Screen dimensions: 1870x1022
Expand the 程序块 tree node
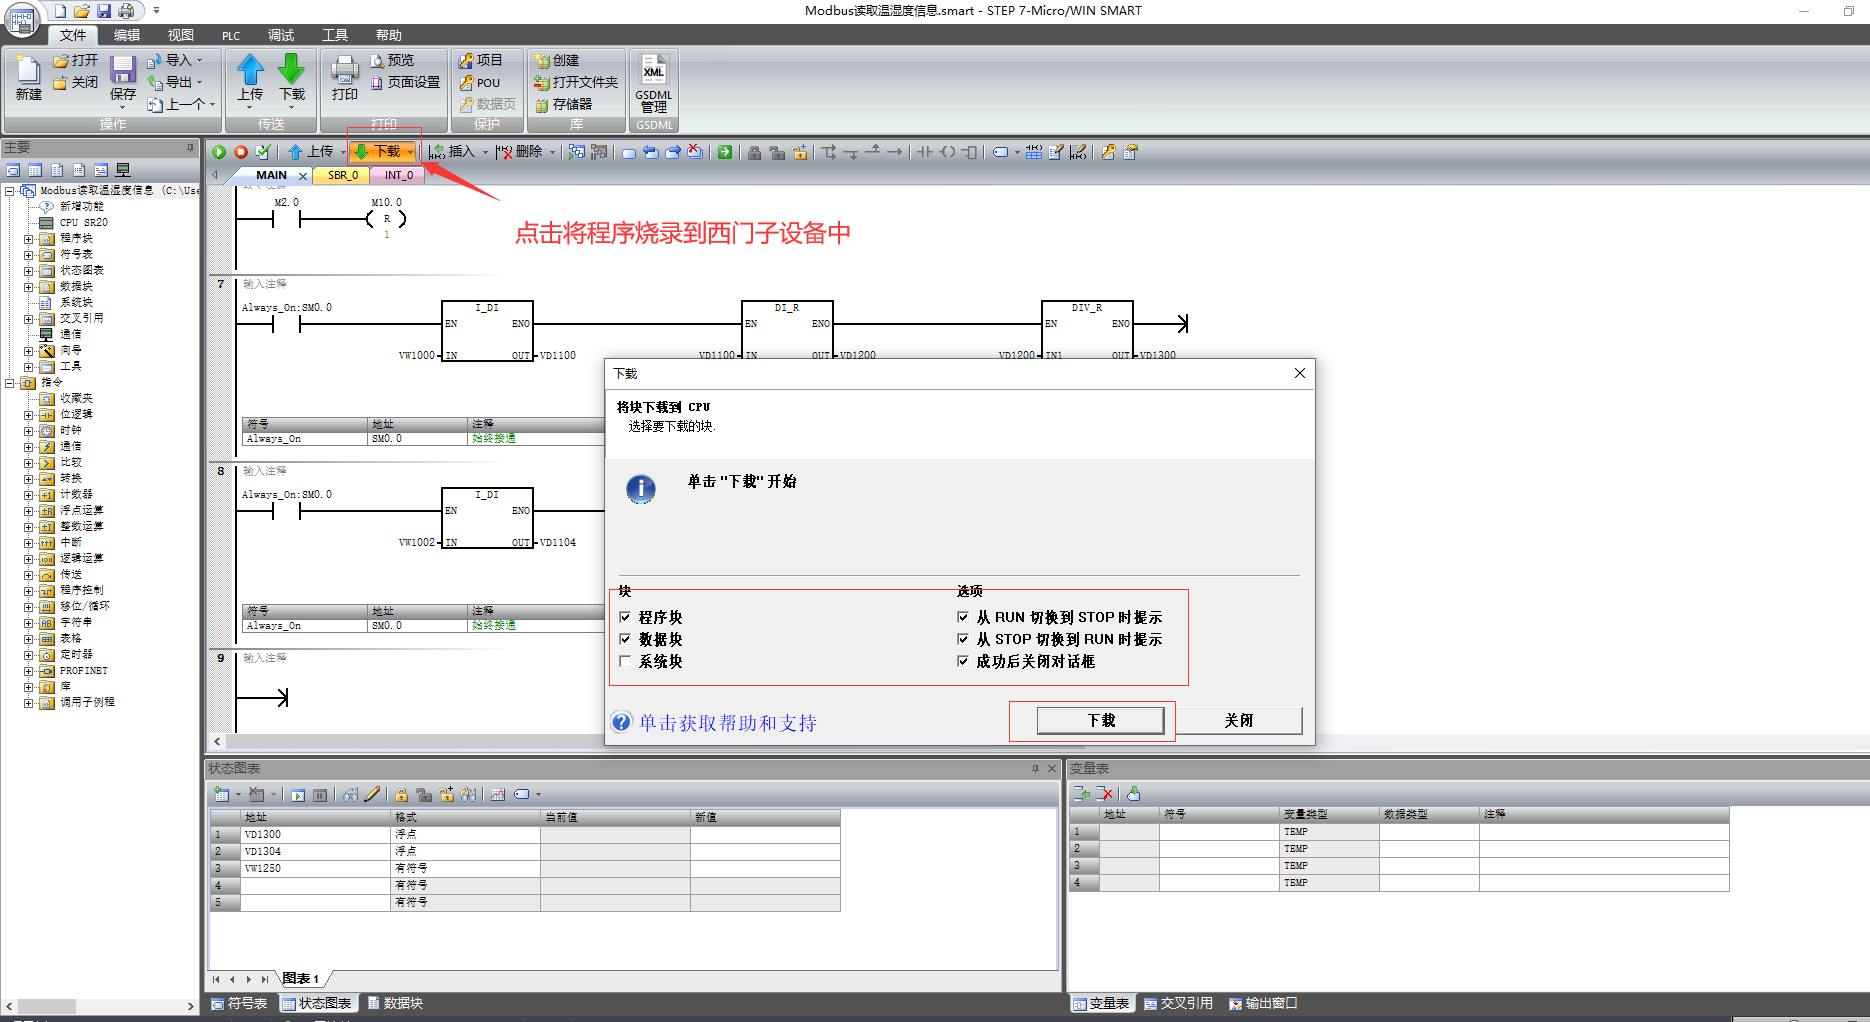(29, 239)
